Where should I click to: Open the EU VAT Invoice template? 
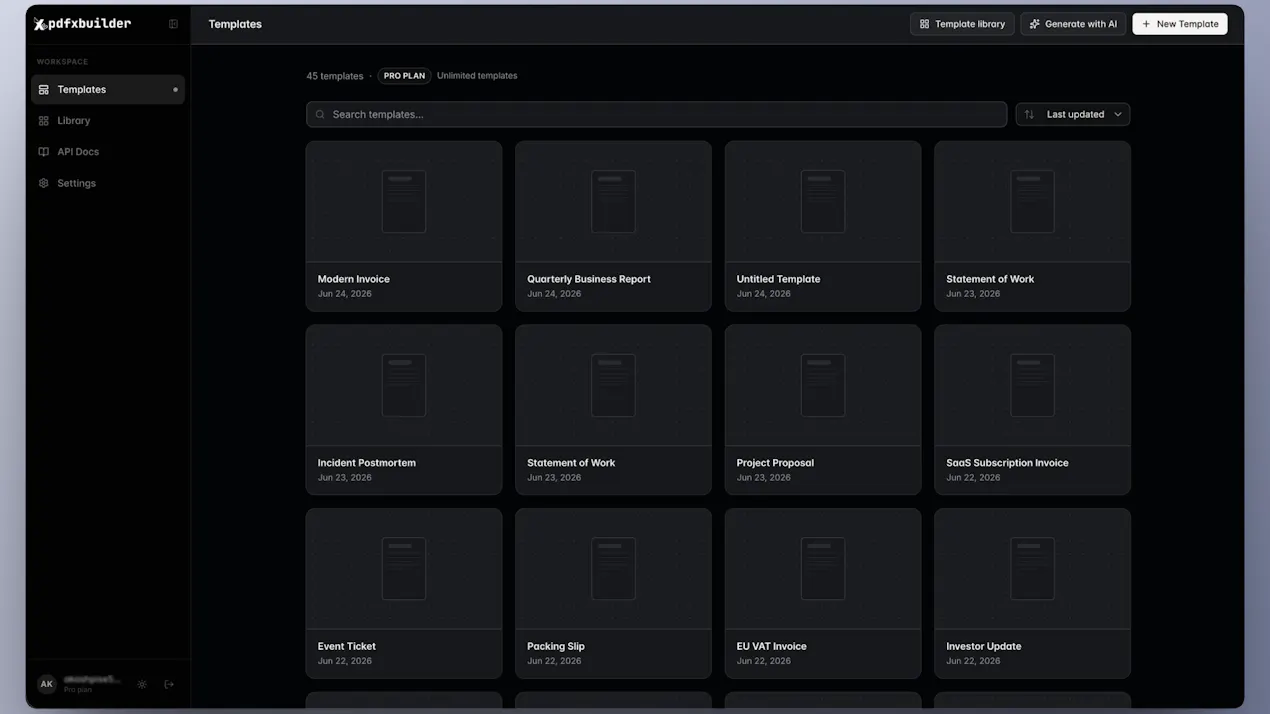click(823, 593)
